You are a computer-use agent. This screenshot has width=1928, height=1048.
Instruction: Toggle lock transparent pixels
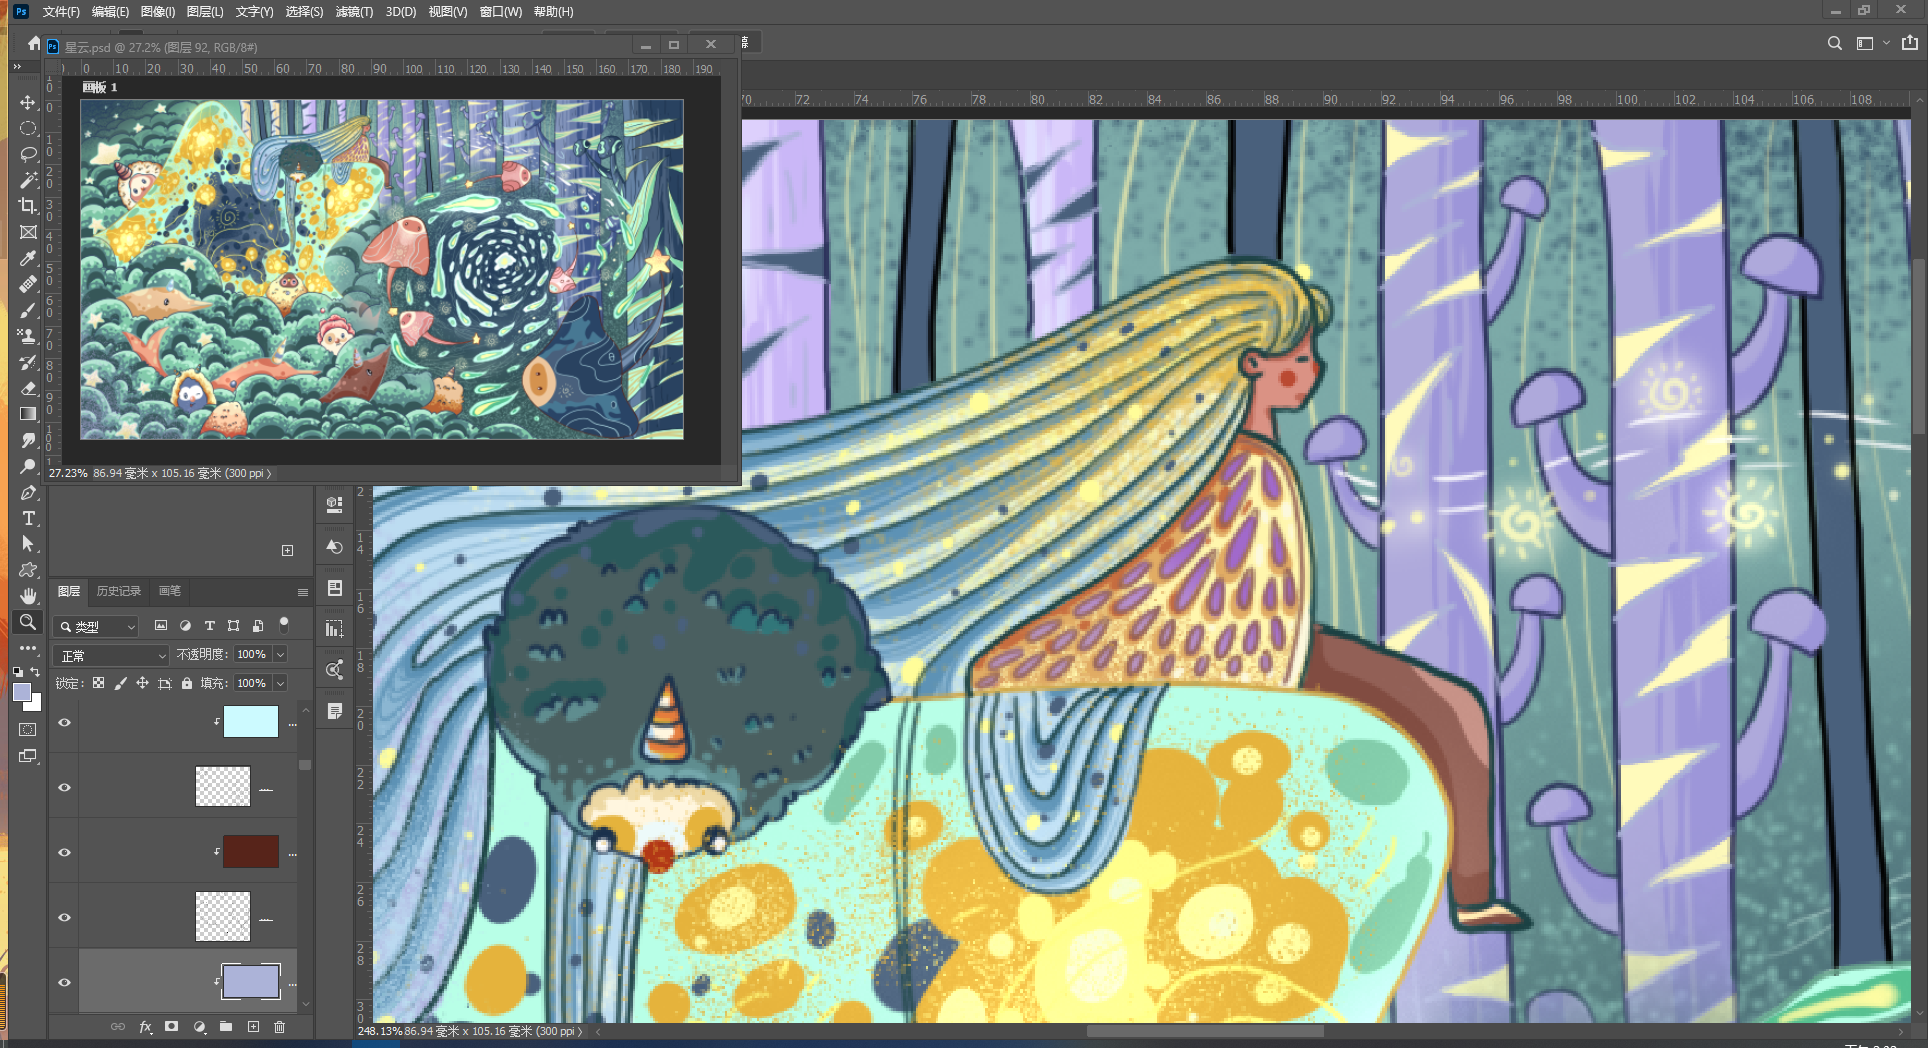coord(98,683)
